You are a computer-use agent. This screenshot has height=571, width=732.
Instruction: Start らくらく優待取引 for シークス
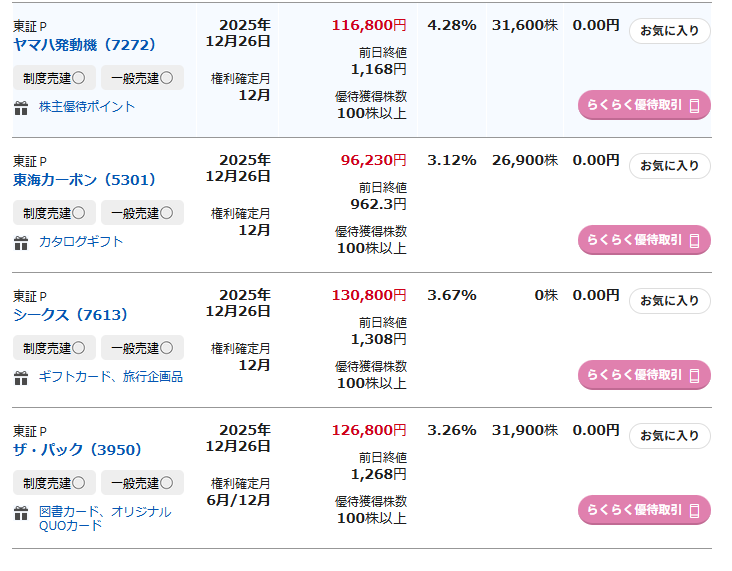pyautogui.click(x=644, y=375)
